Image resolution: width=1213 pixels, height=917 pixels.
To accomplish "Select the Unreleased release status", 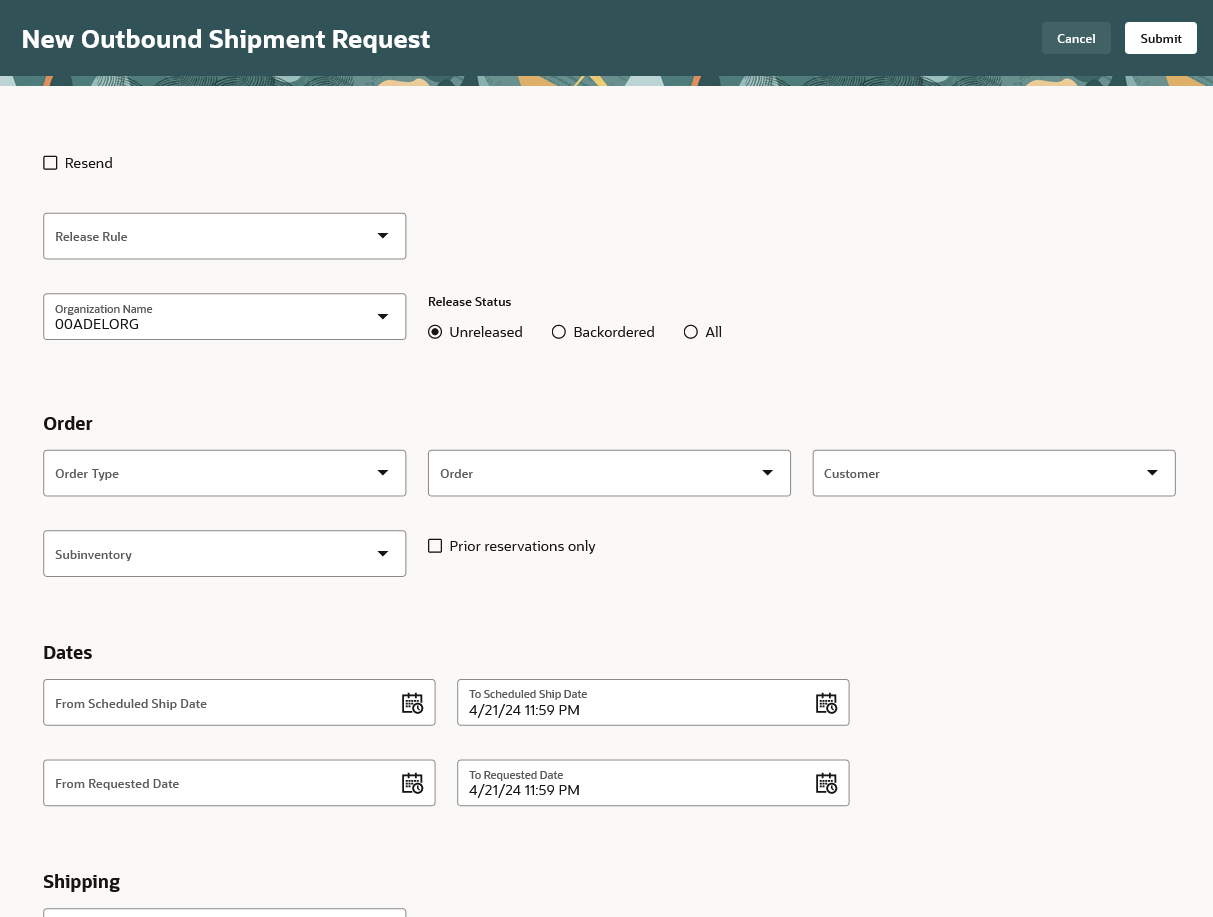I will click(x=435, y=332).
